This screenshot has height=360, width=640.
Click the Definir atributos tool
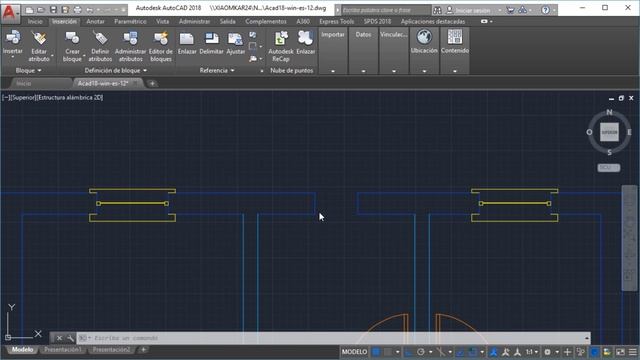point(100,46)
